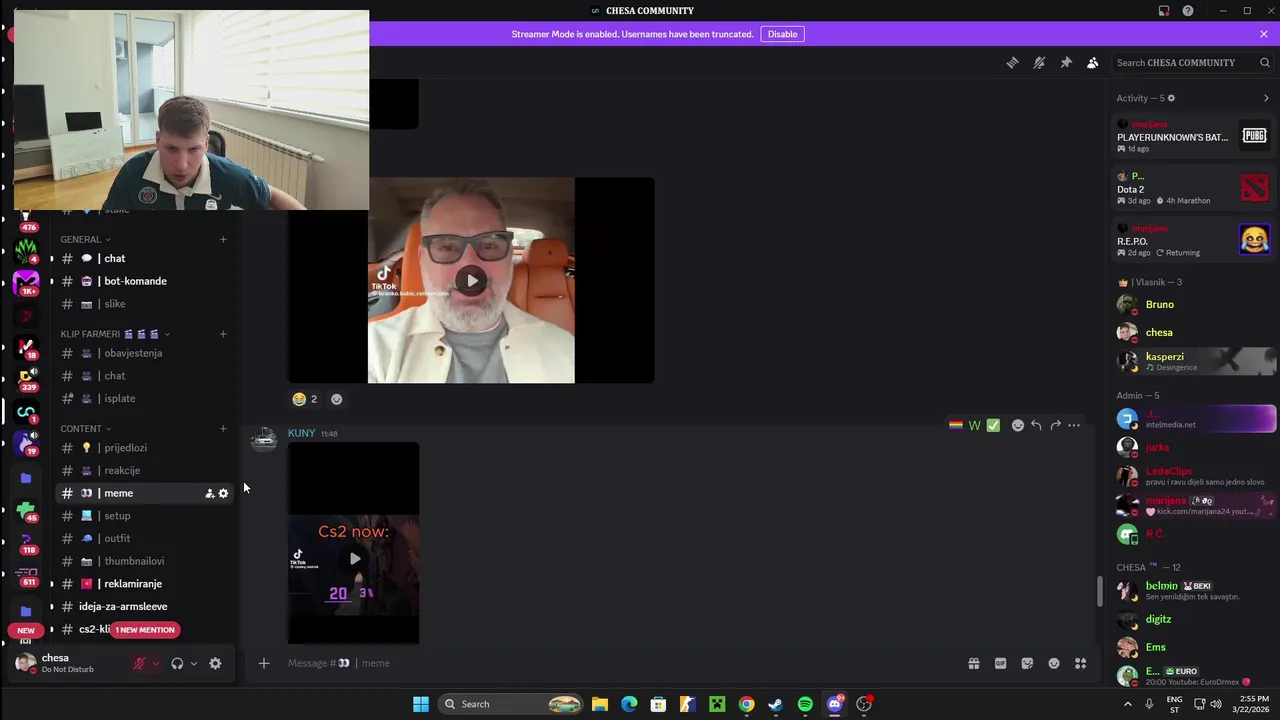Open the Threads icon in channel header
The width and height of the screenshot is (1280, 720).
[1012, 63]
